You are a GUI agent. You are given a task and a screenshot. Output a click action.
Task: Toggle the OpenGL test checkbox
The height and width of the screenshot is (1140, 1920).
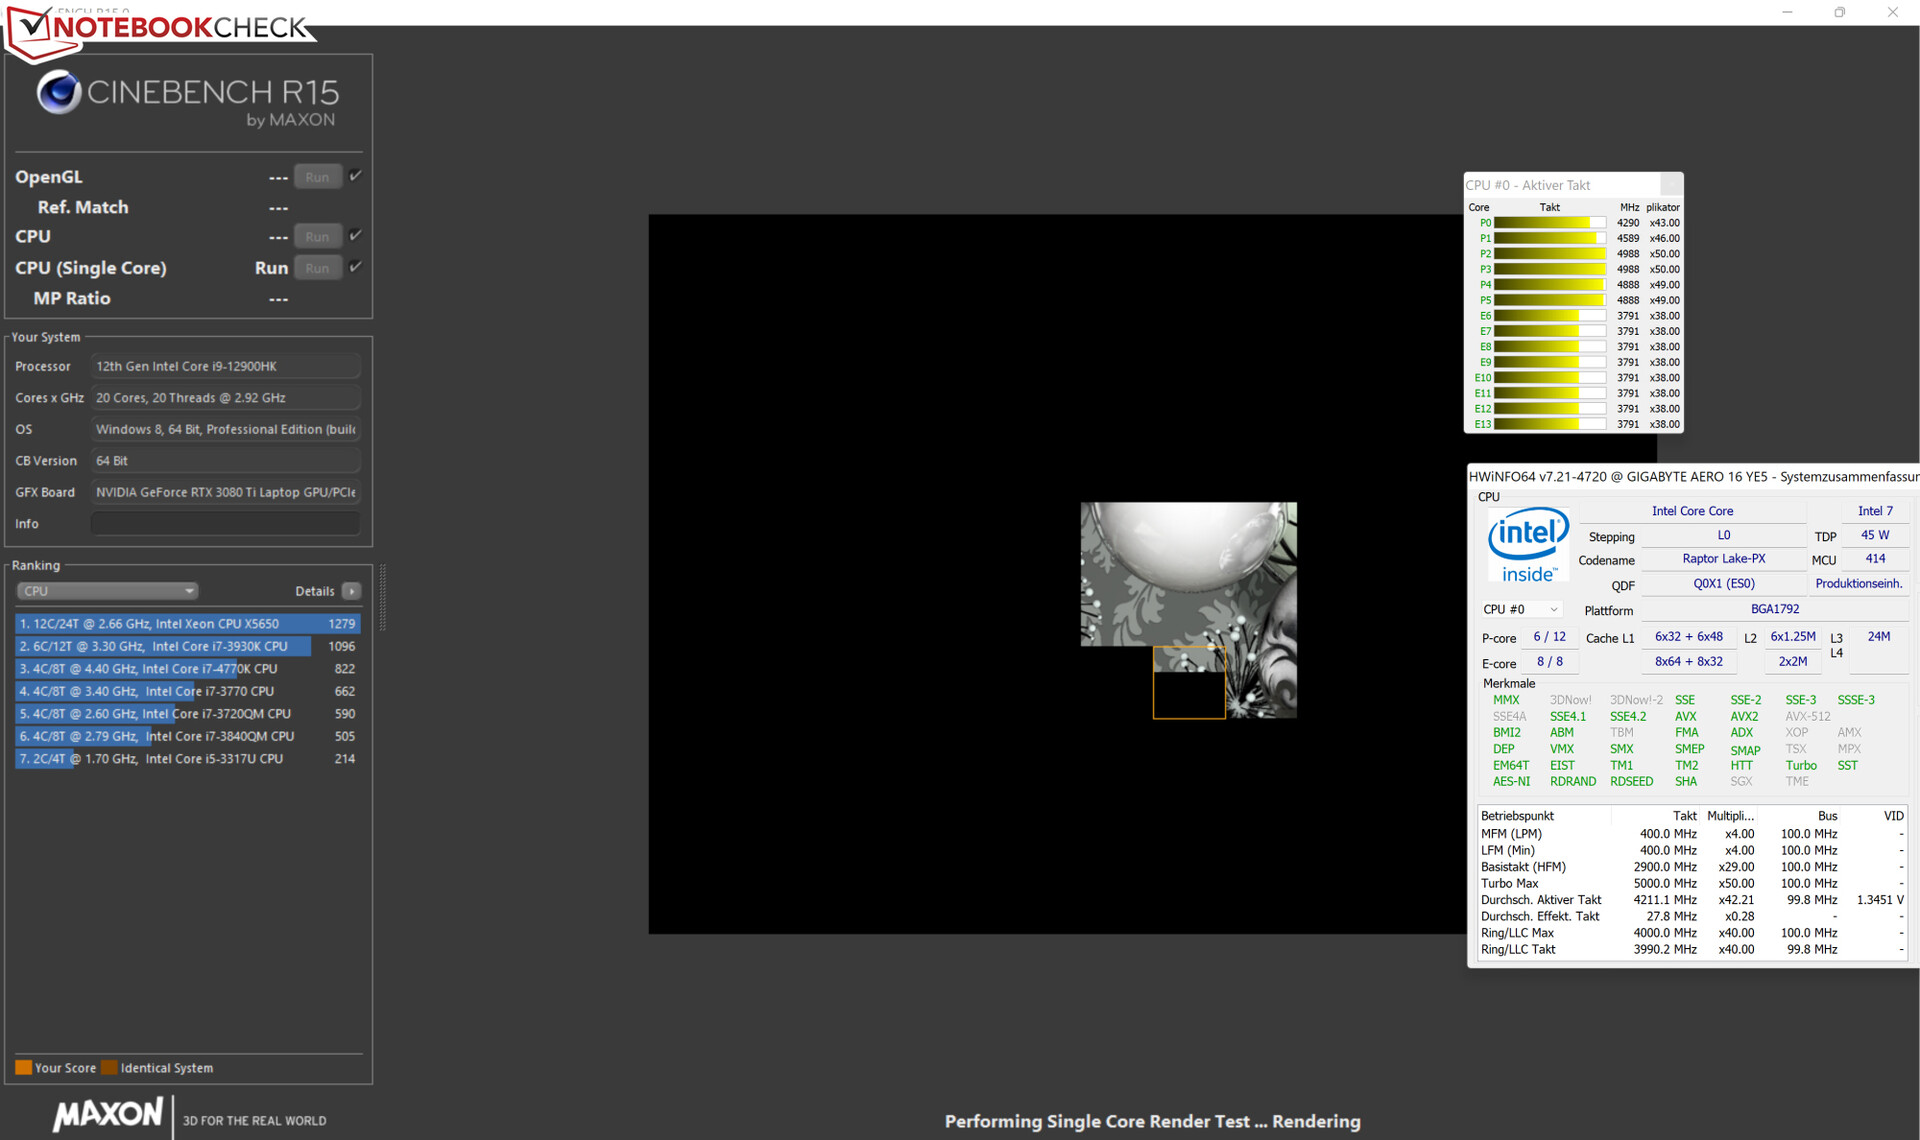[x=355, y=176]
